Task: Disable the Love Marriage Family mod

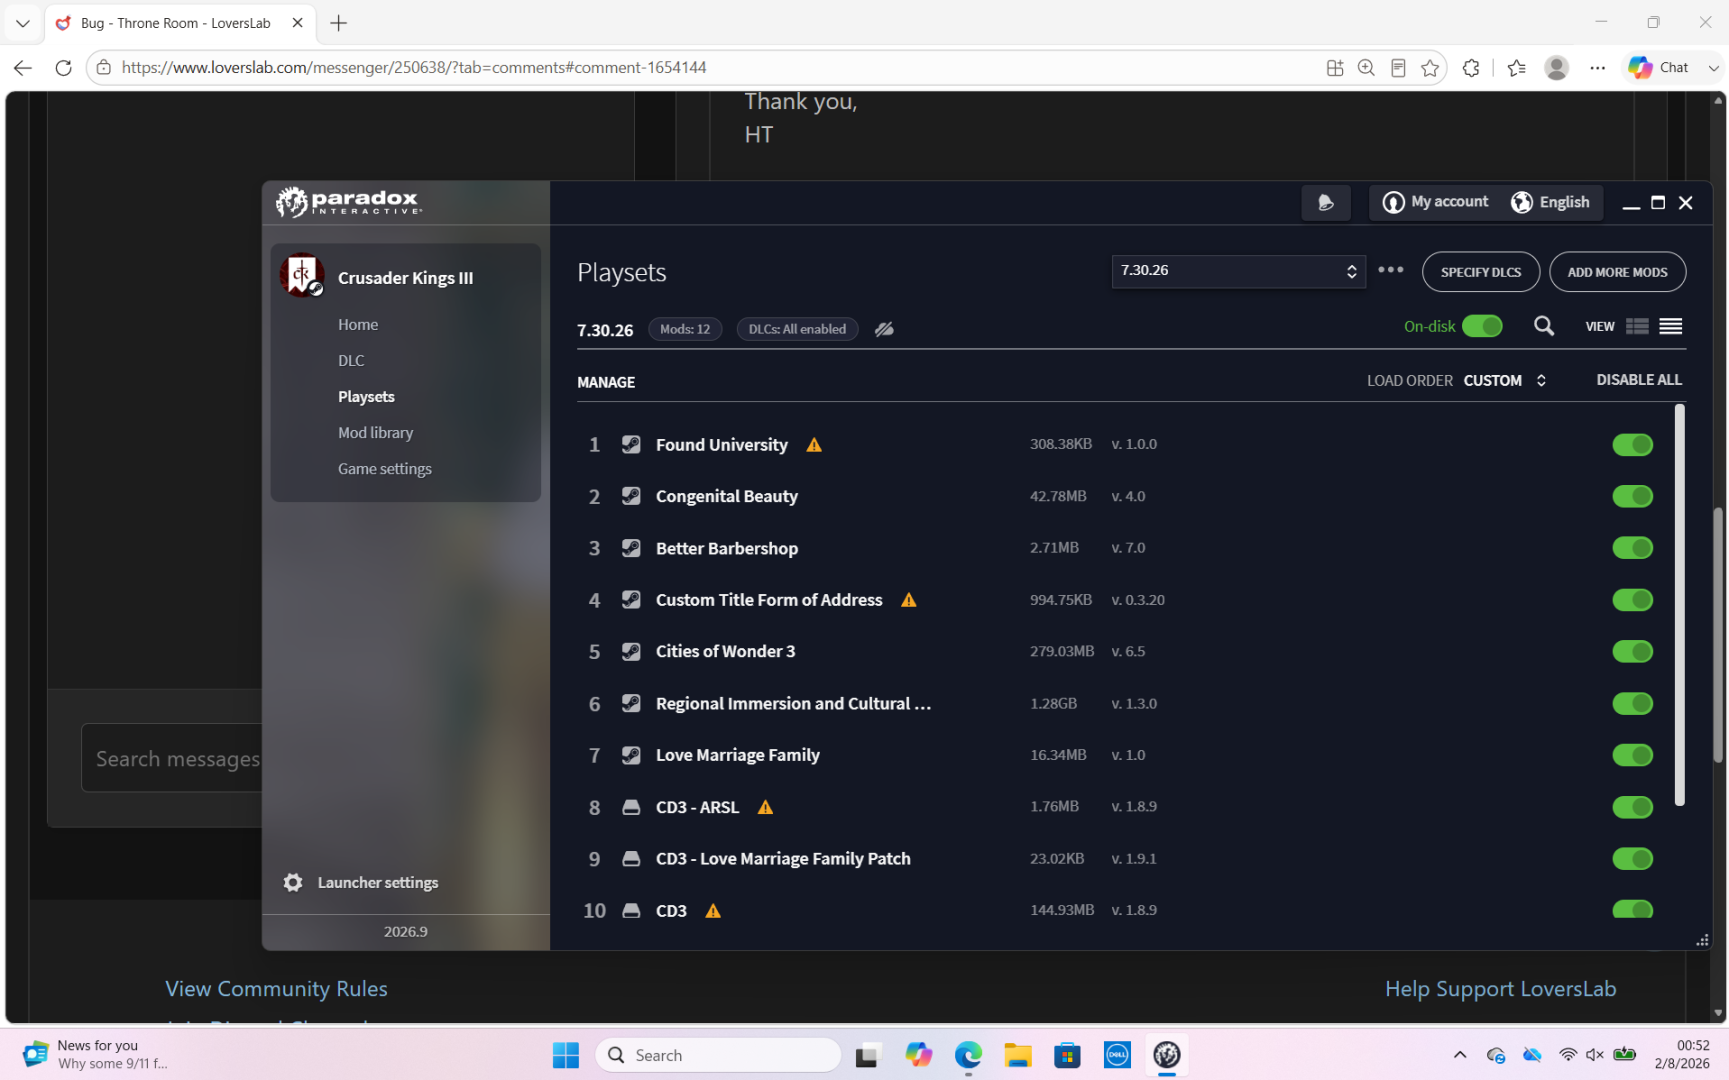Action: pos(1632,755)
